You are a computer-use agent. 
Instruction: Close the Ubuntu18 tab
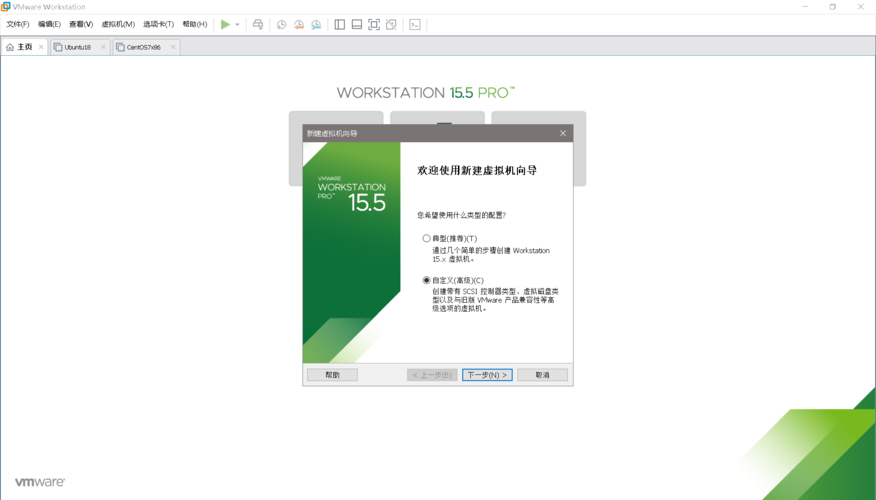(103, 47)
